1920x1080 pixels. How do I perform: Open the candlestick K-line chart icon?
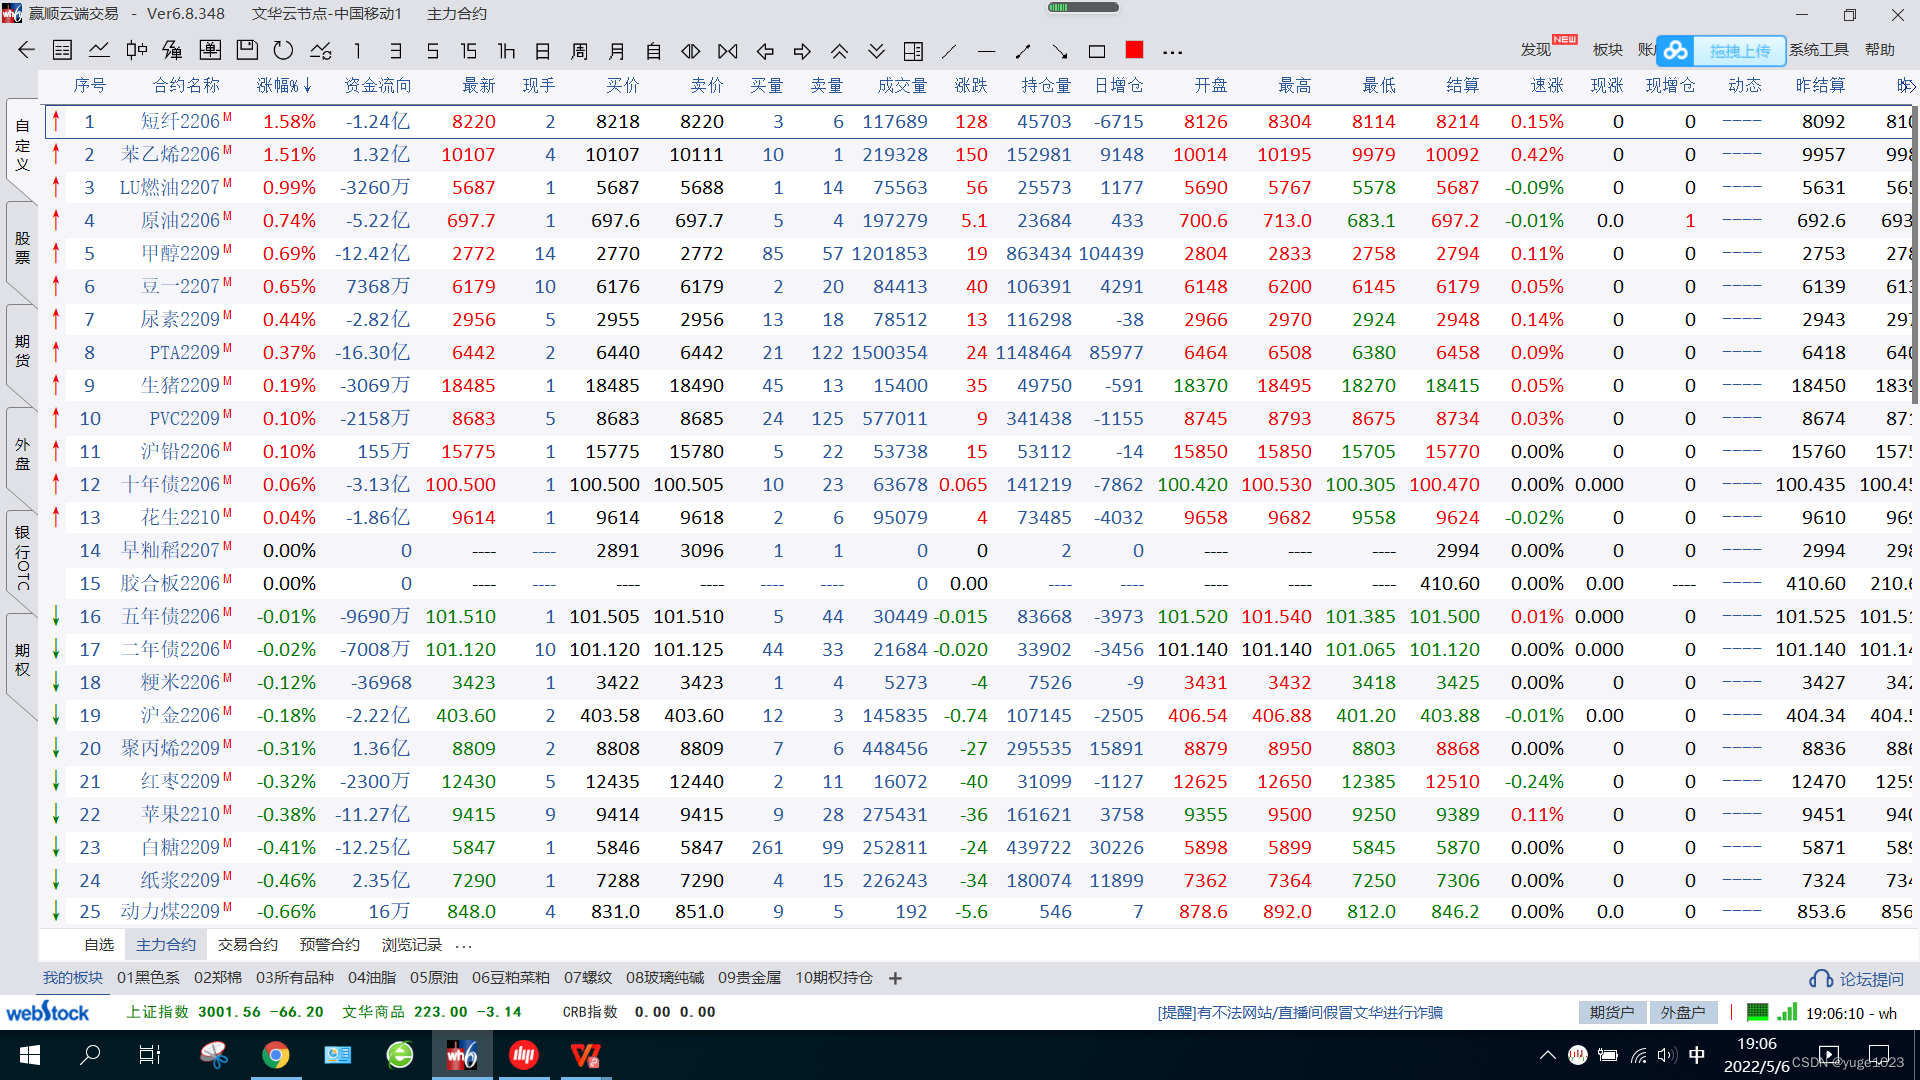tap(137, 50)
